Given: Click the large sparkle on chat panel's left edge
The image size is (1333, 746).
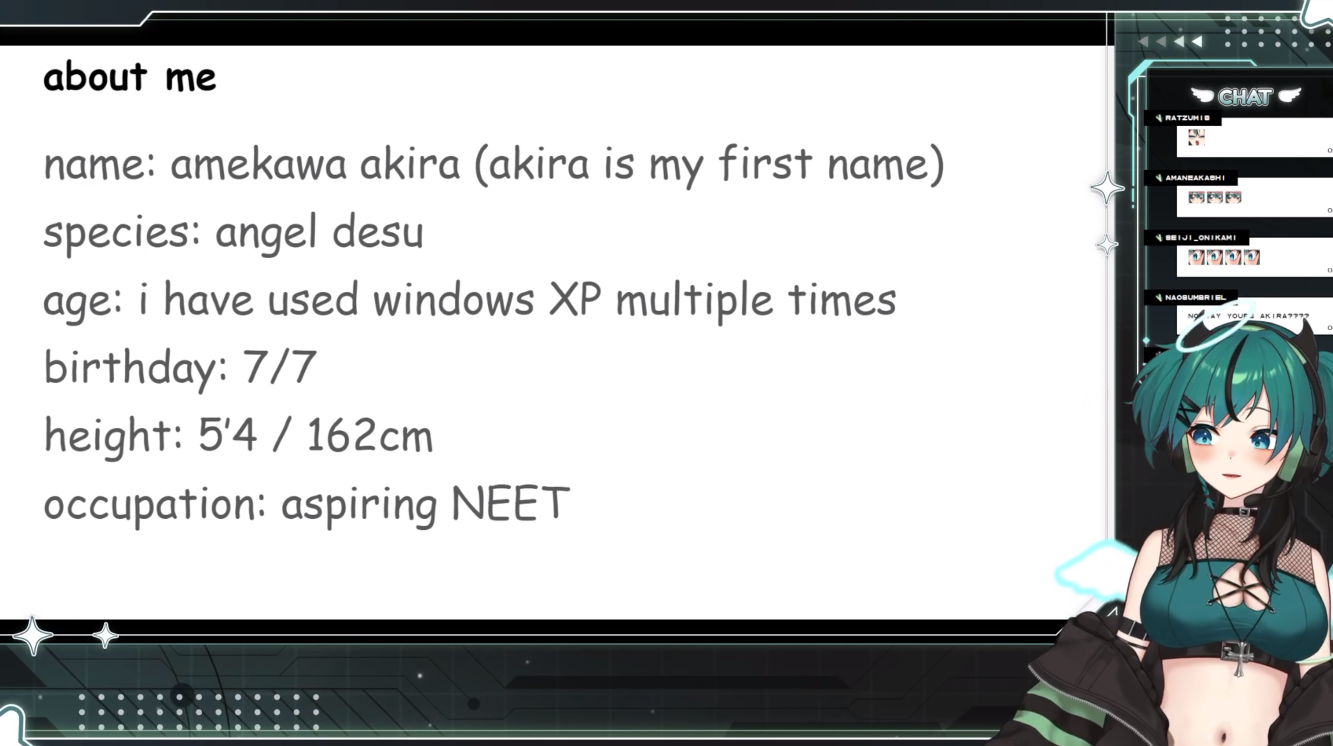Looking at the screenshot, I should [x=1107, y=188].
